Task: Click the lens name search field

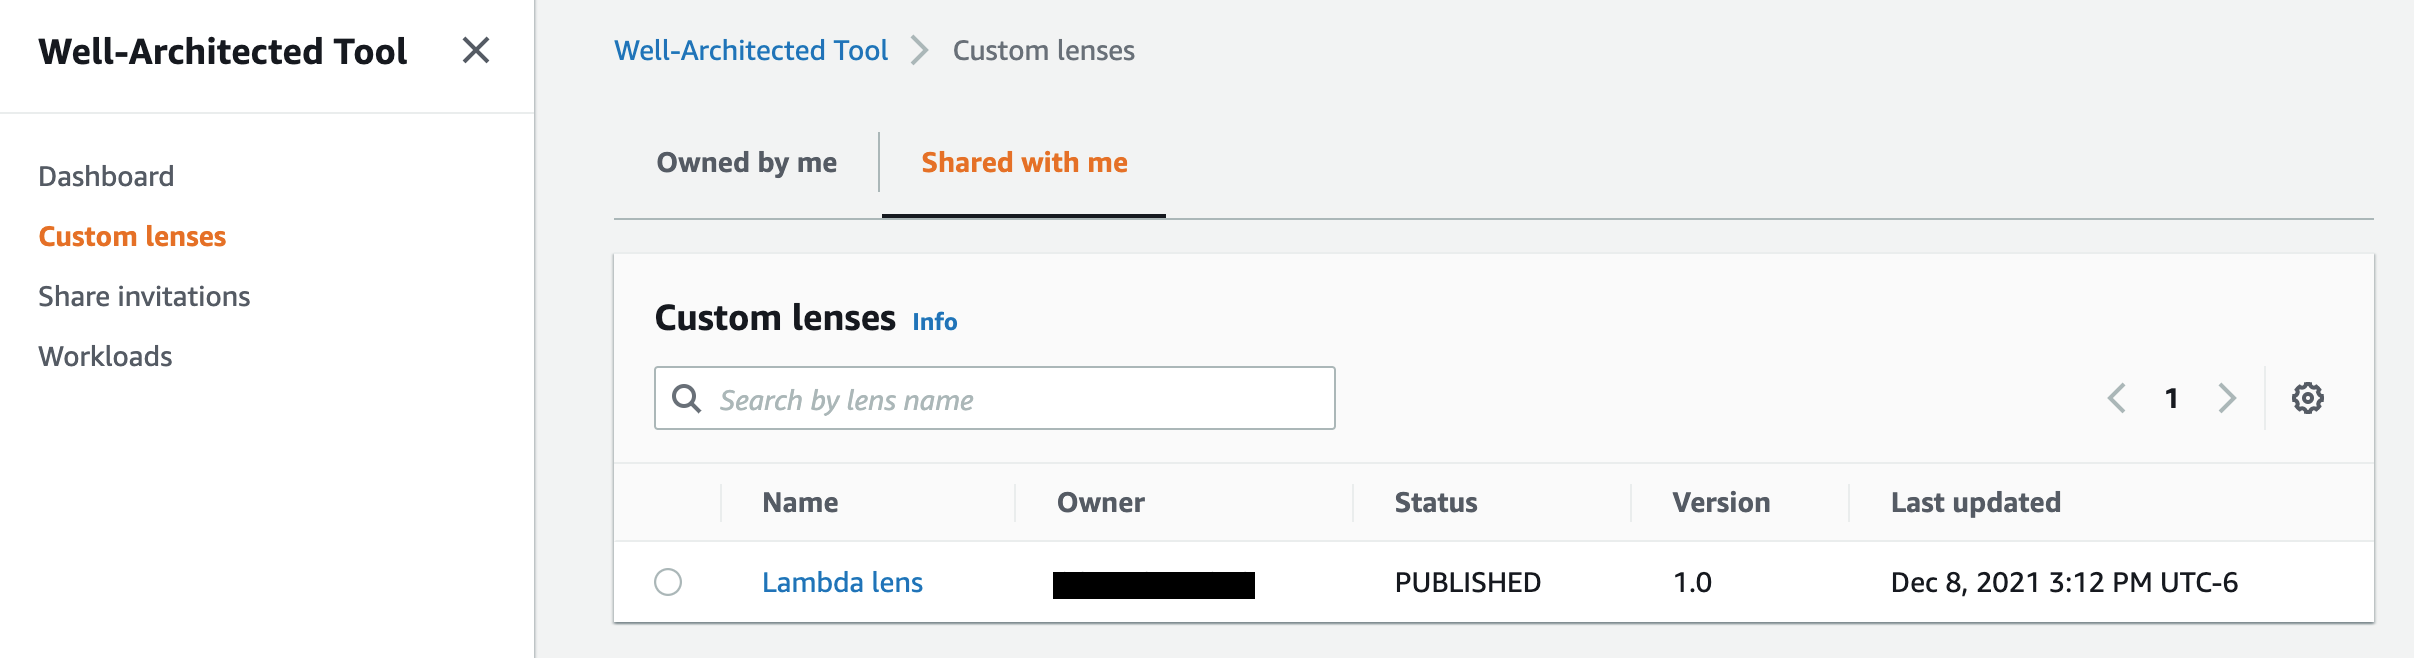Action: 1000,398
